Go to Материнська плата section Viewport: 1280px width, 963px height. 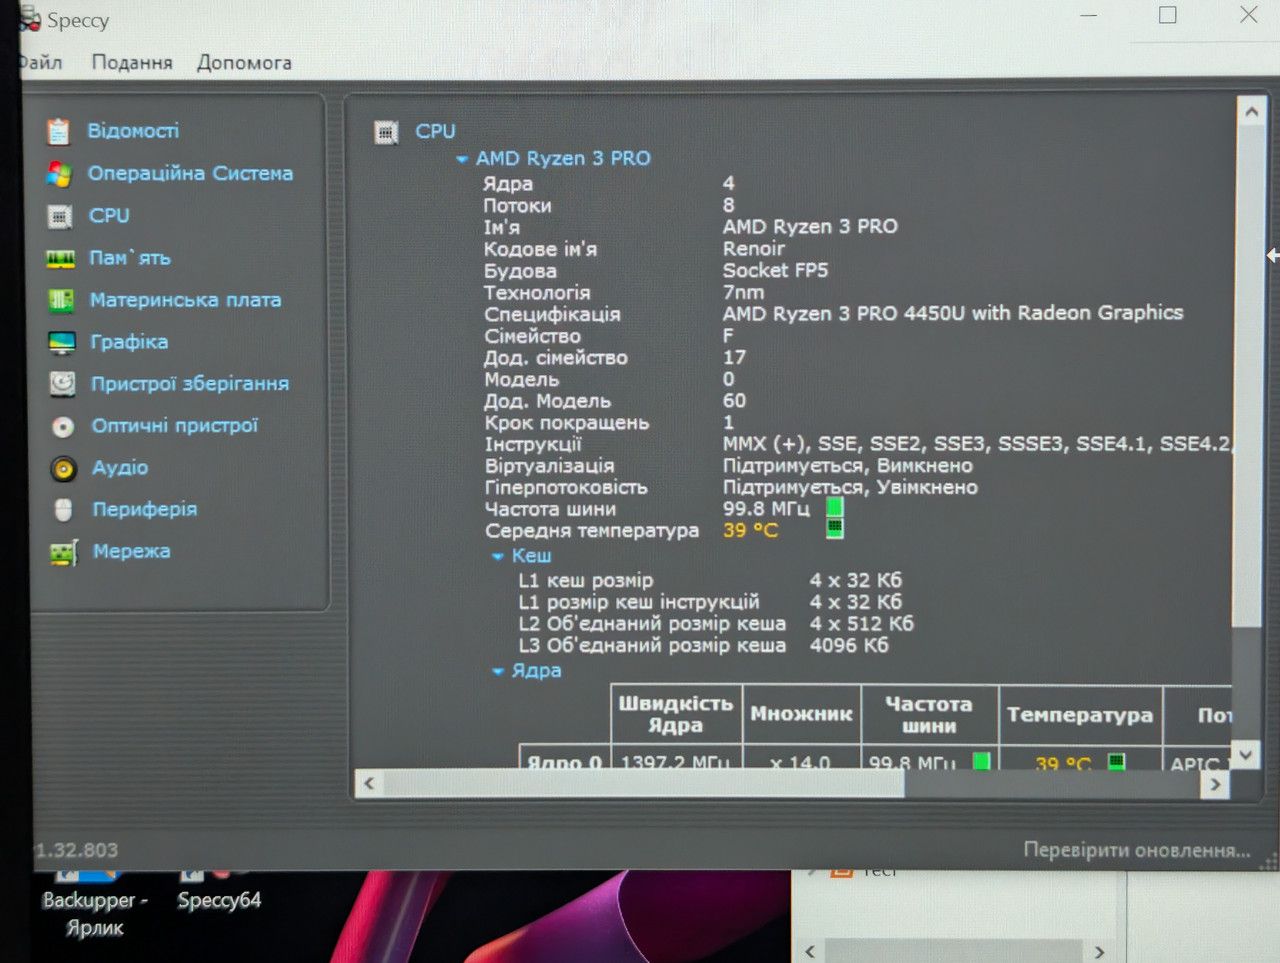[x=185, y=300]
